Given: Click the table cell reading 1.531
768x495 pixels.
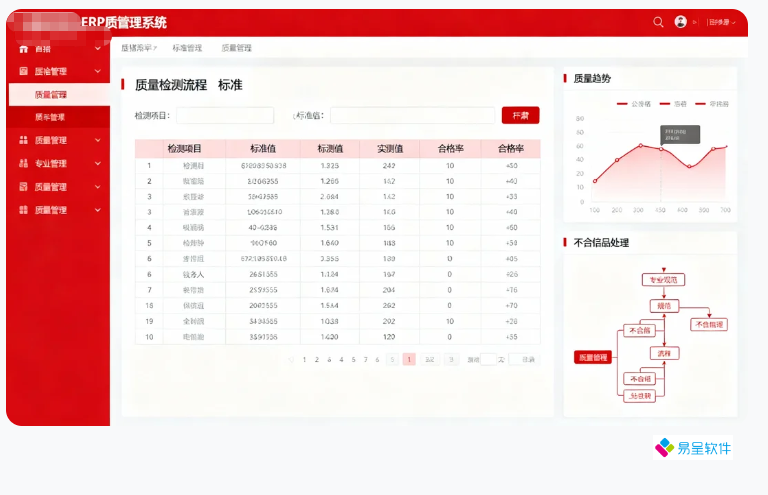Looking at the screenshot, I should coord(330,228).
